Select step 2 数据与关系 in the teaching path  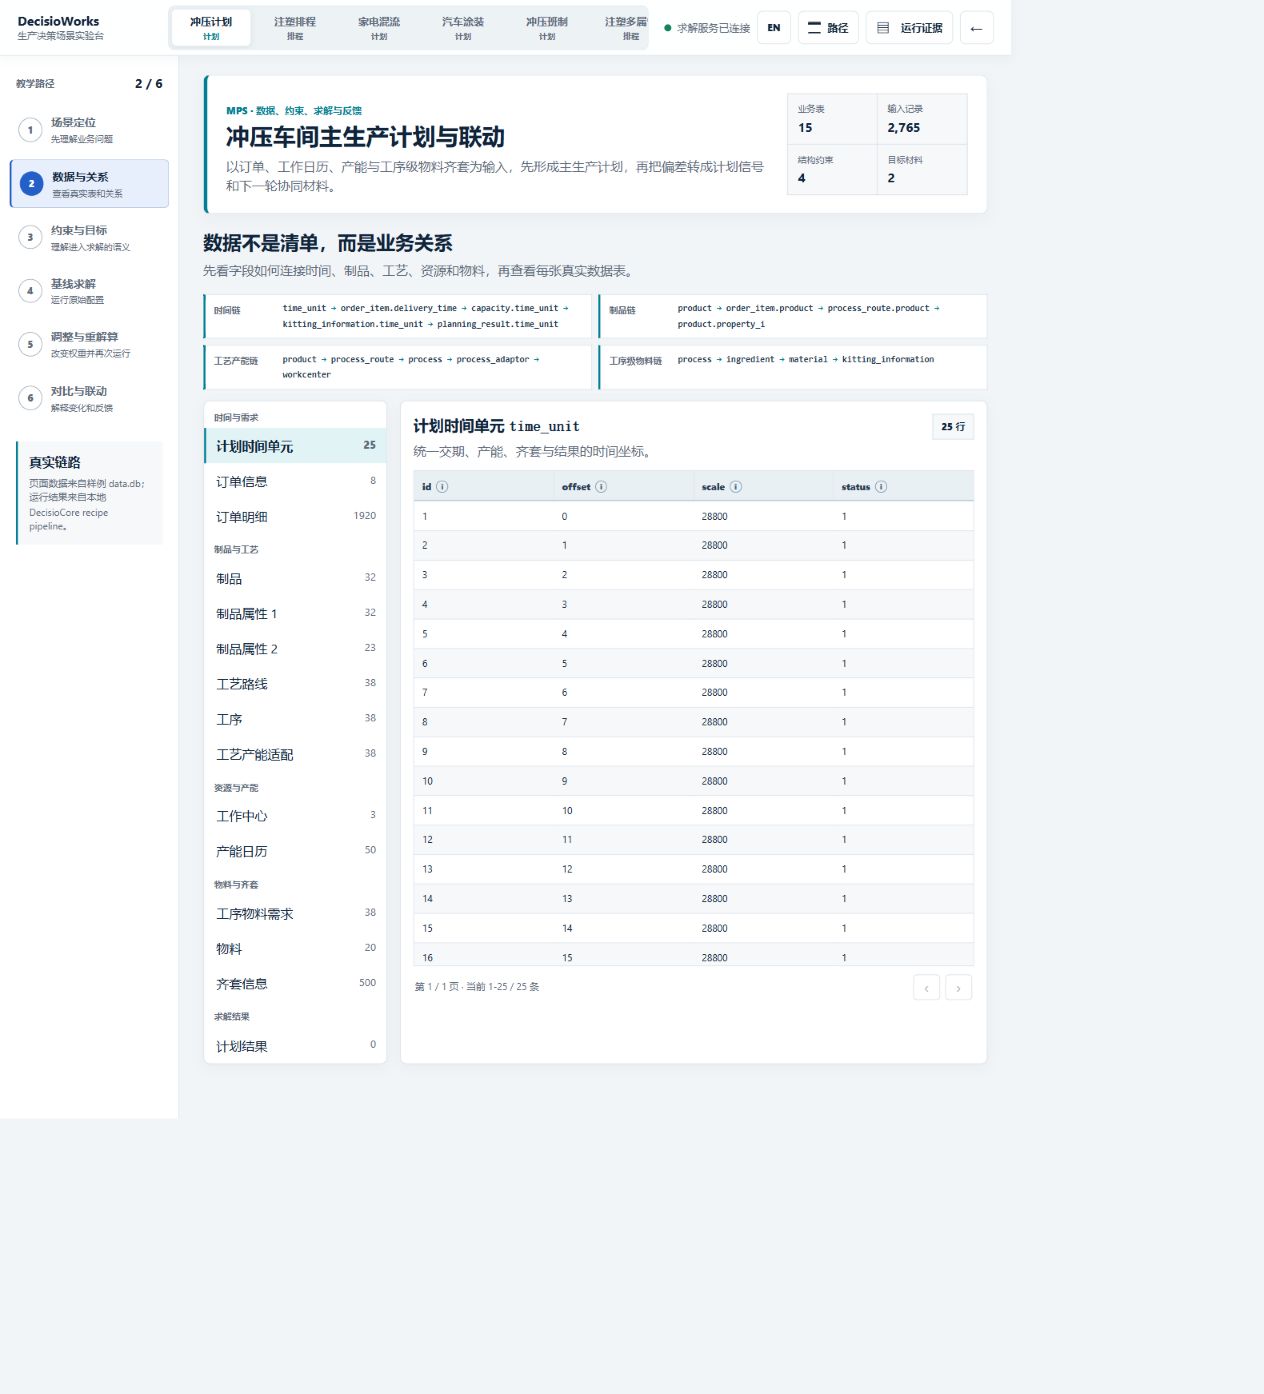click(89, 184)
